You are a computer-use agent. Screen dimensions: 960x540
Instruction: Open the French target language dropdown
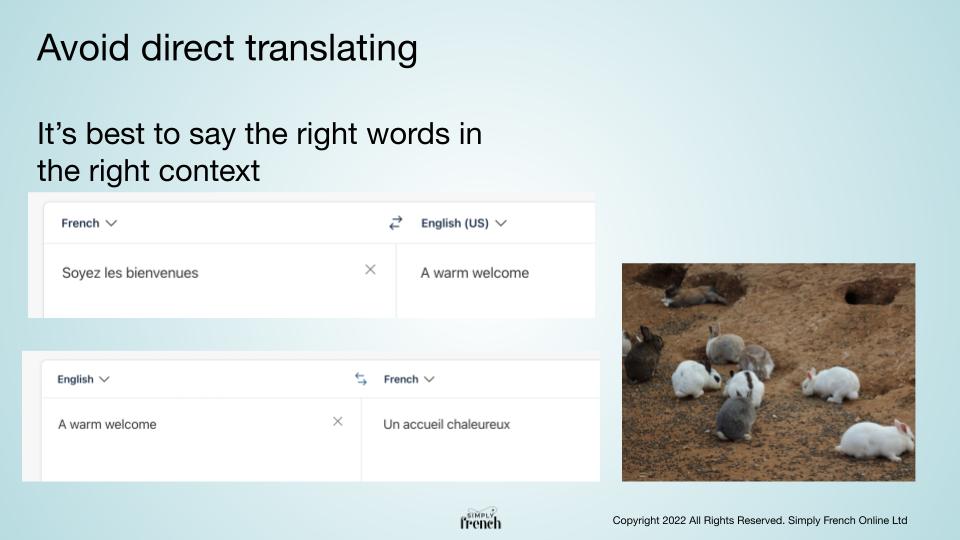[x=409, y=380]
